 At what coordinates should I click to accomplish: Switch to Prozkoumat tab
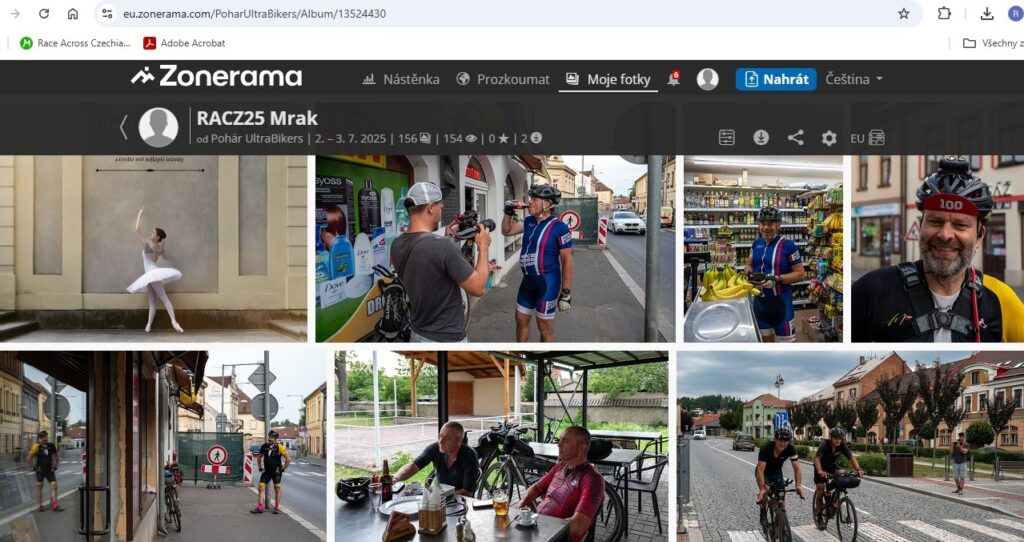point(502,79)
